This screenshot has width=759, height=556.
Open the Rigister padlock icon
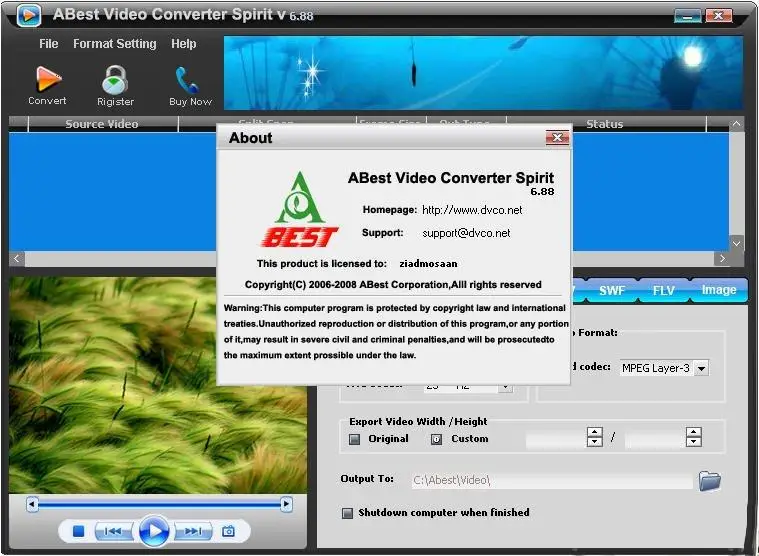click(x=115, y=79)
